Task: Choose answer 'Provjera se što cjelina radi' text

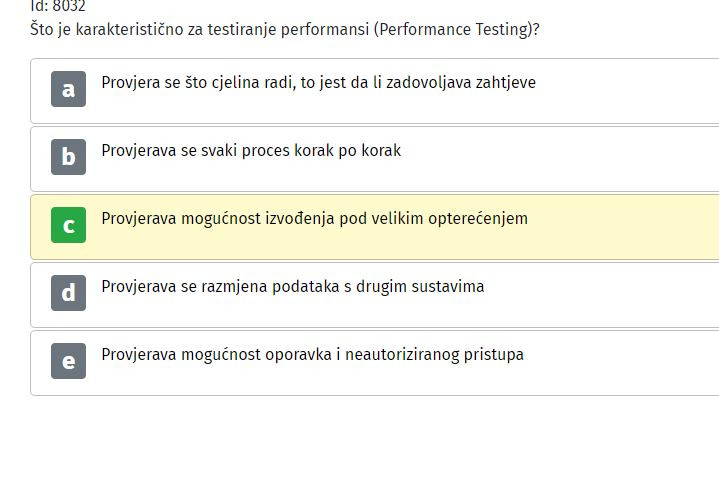Action: [319, 83]
